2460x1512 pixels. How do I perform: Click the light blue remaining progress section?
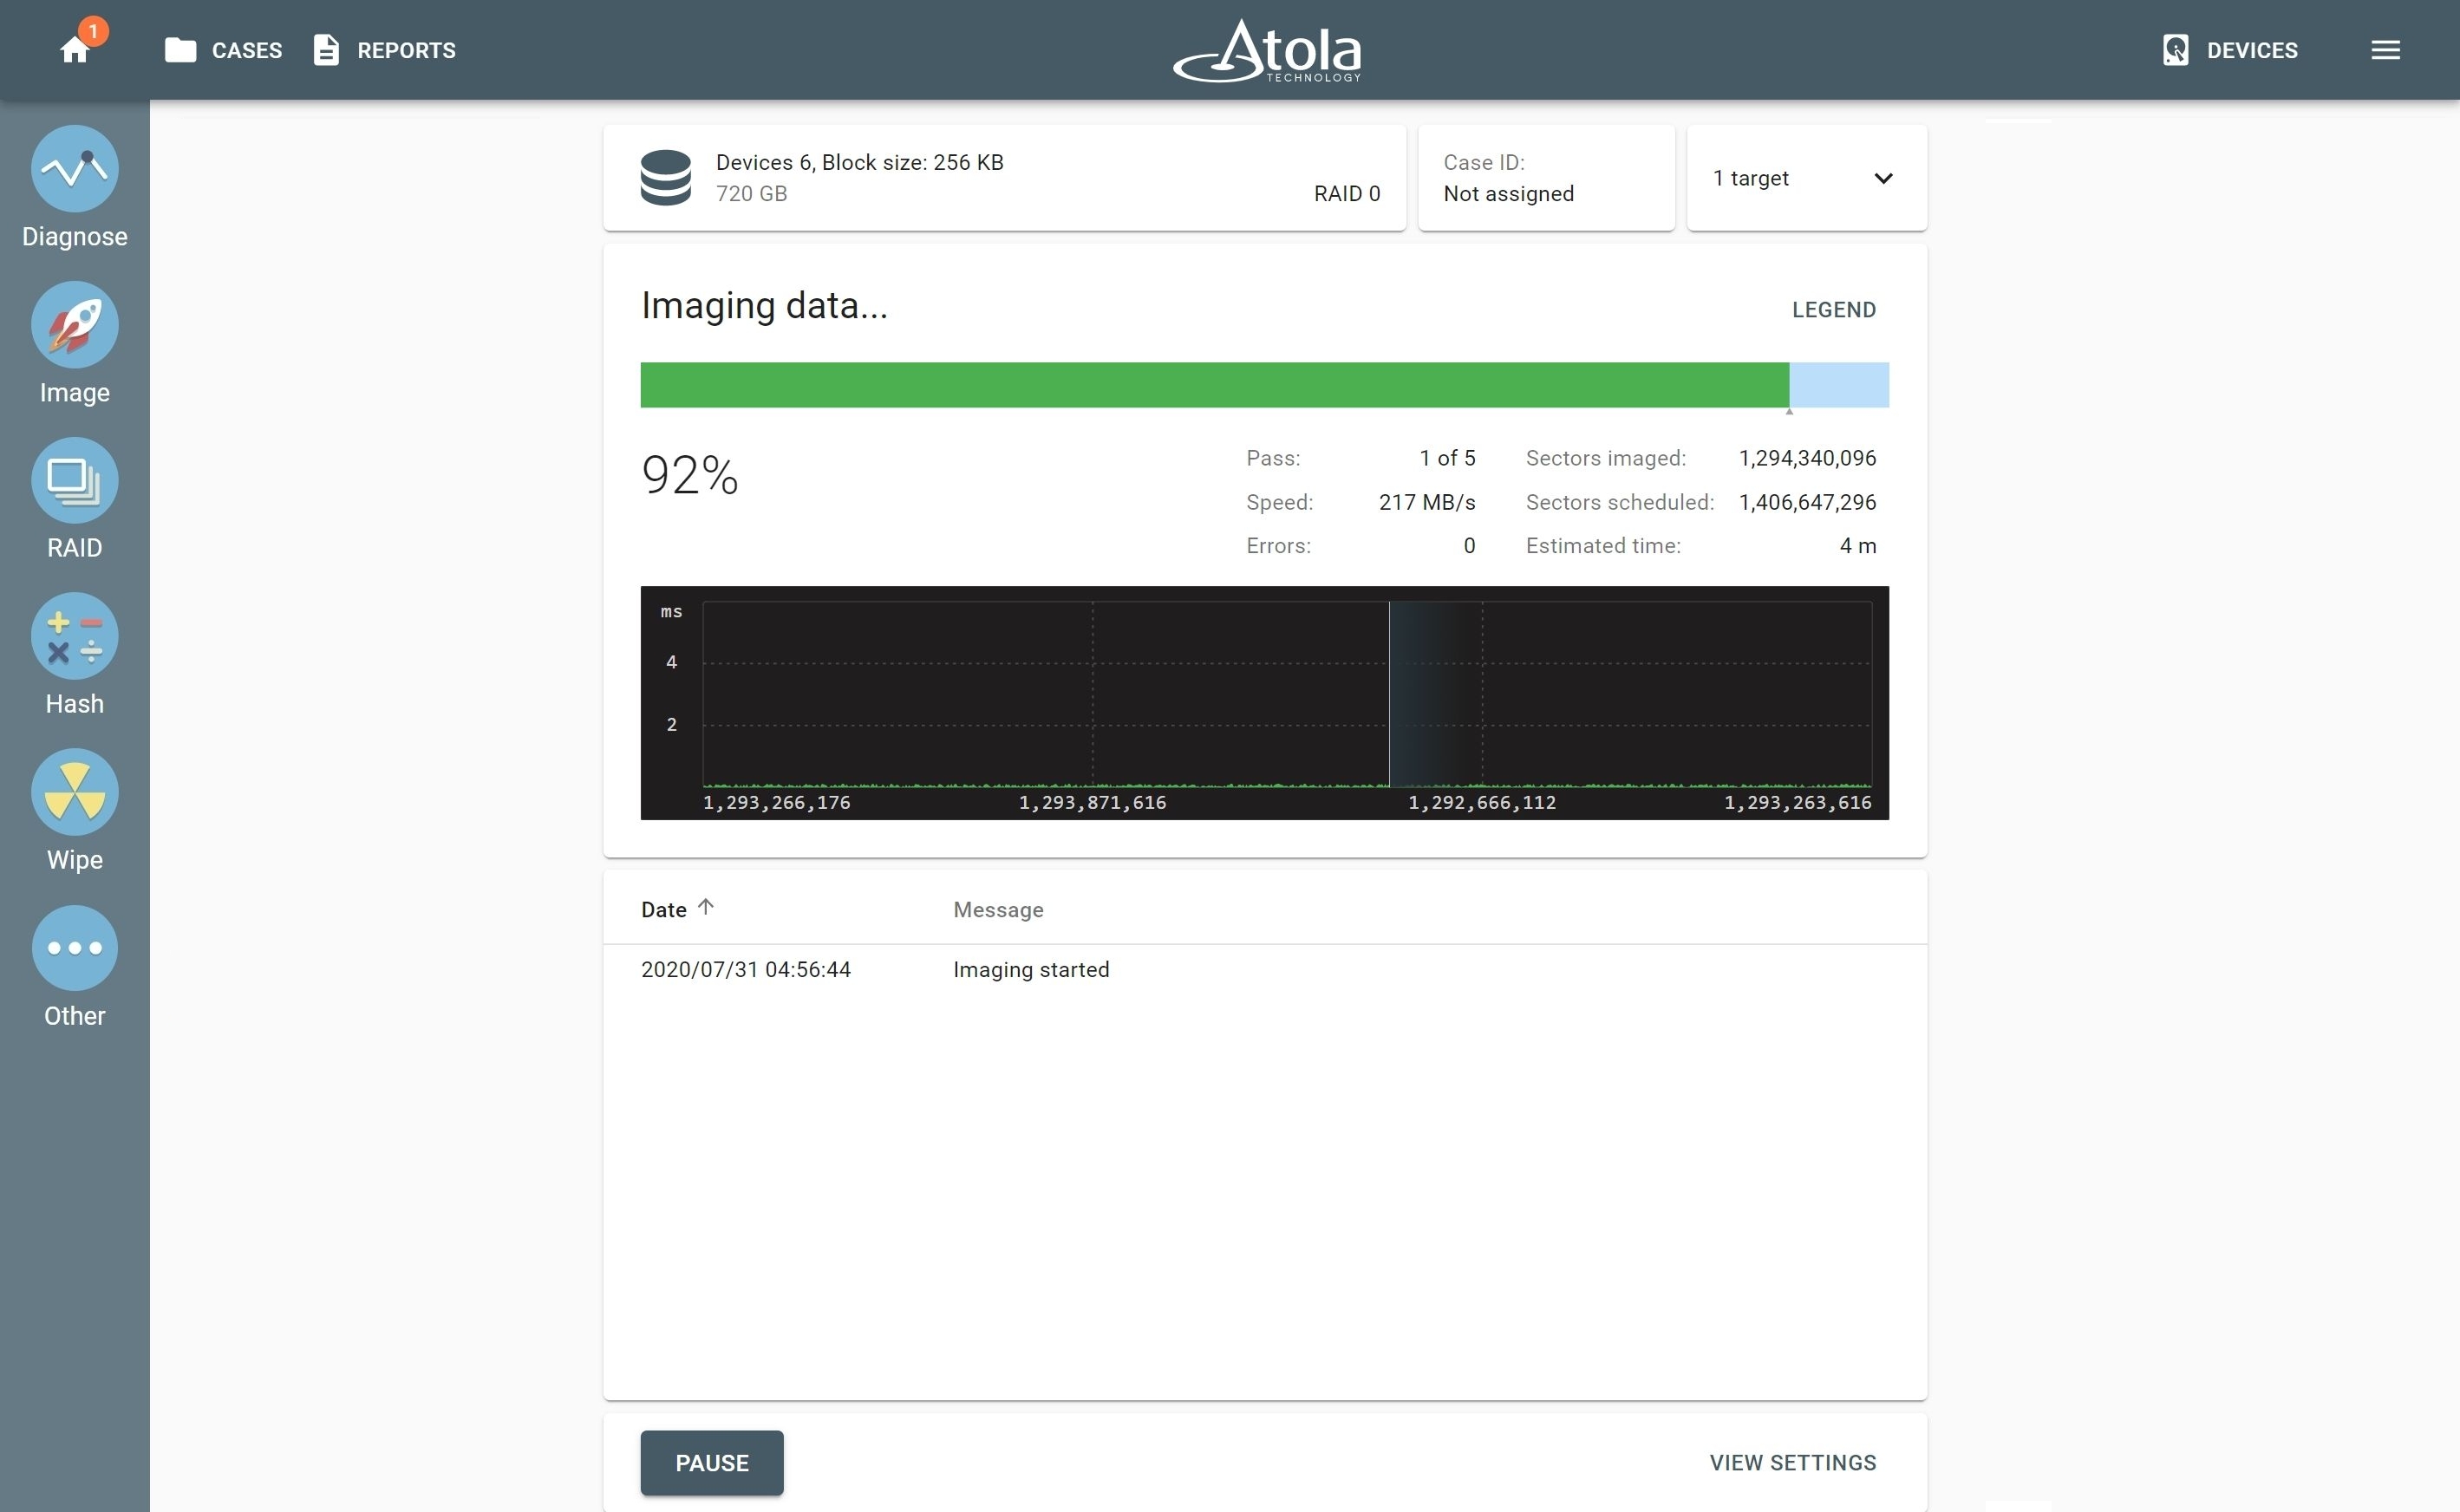coord(1839,385)
